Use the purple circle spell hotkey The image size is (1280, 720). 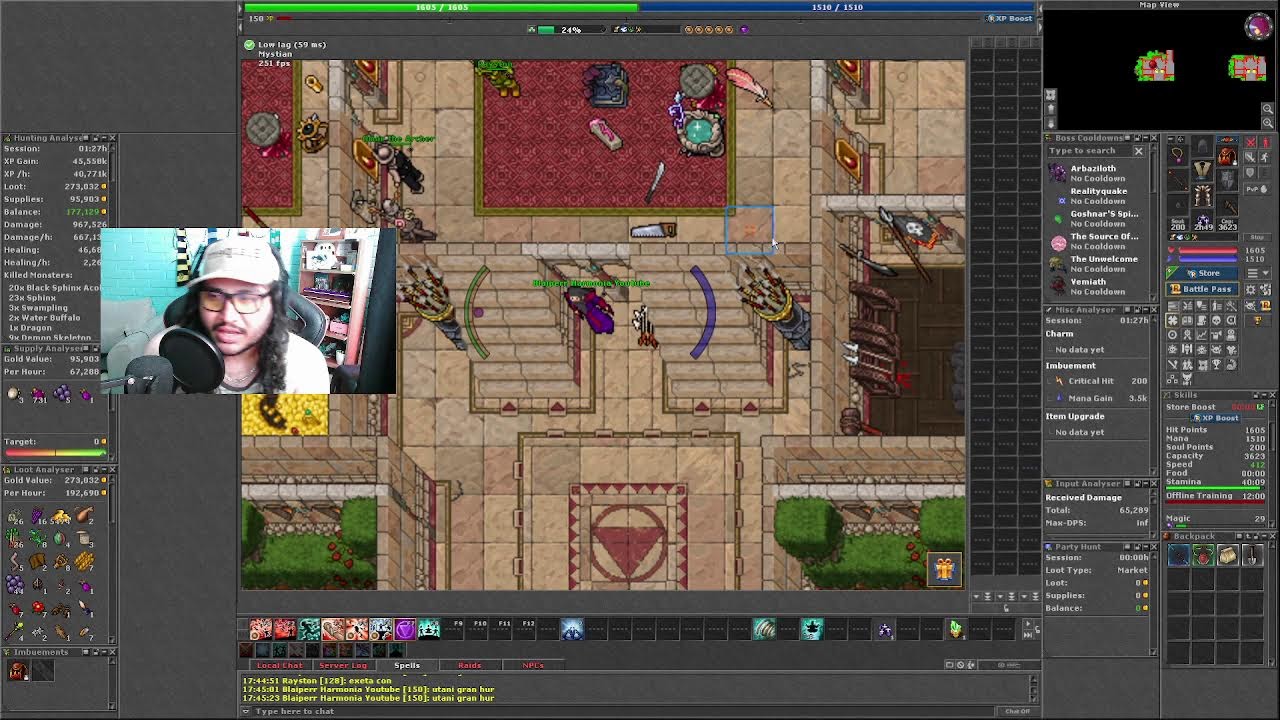pyautogui.click(x=405, y=629)
